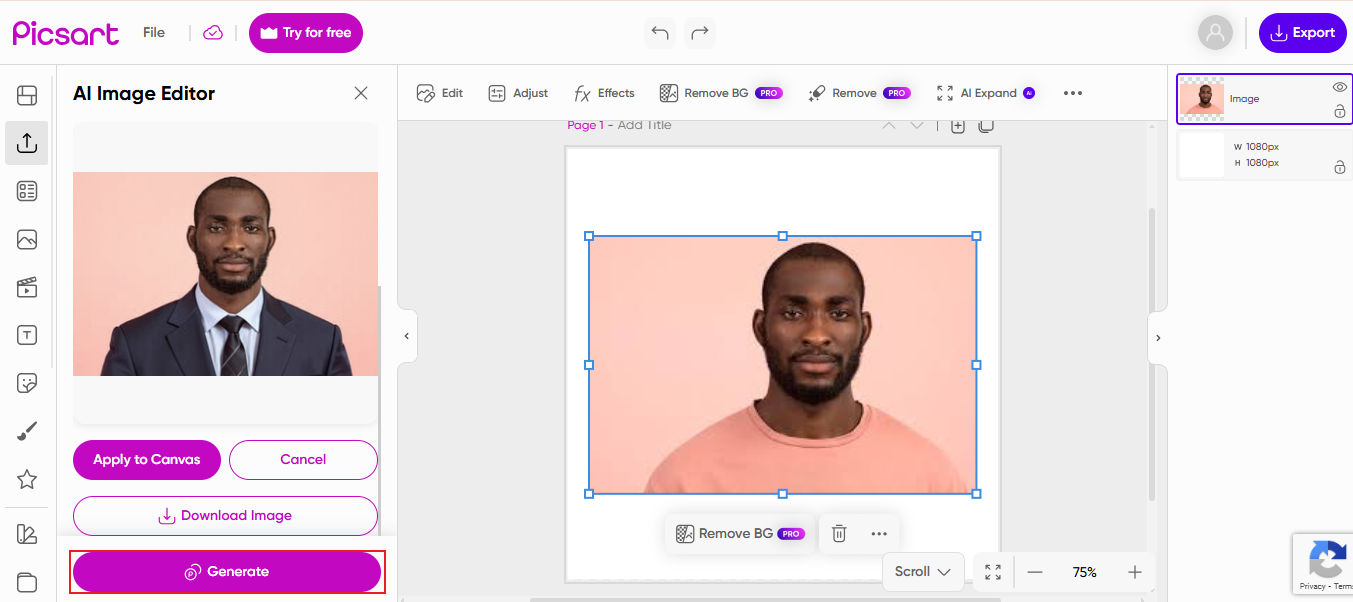Open the user account avatar
This screenshot has width=1353, height=602.
point(1215,33)
